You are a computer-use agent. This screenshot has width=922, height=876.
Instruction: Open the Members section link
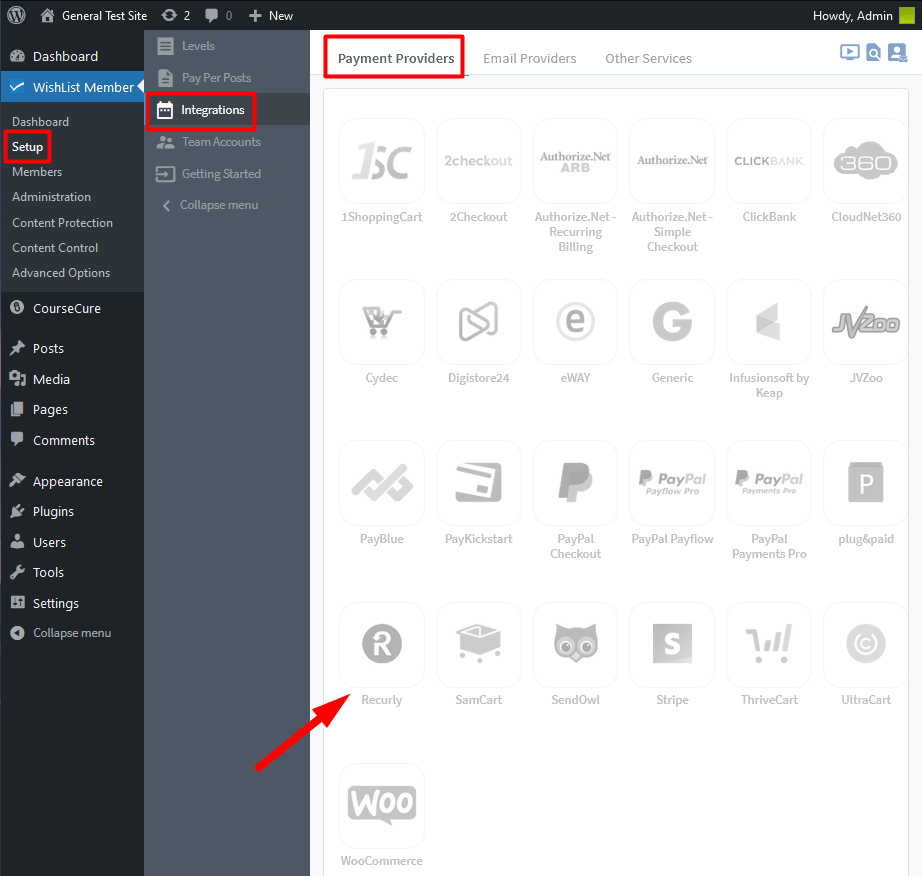tap(36, 172)
